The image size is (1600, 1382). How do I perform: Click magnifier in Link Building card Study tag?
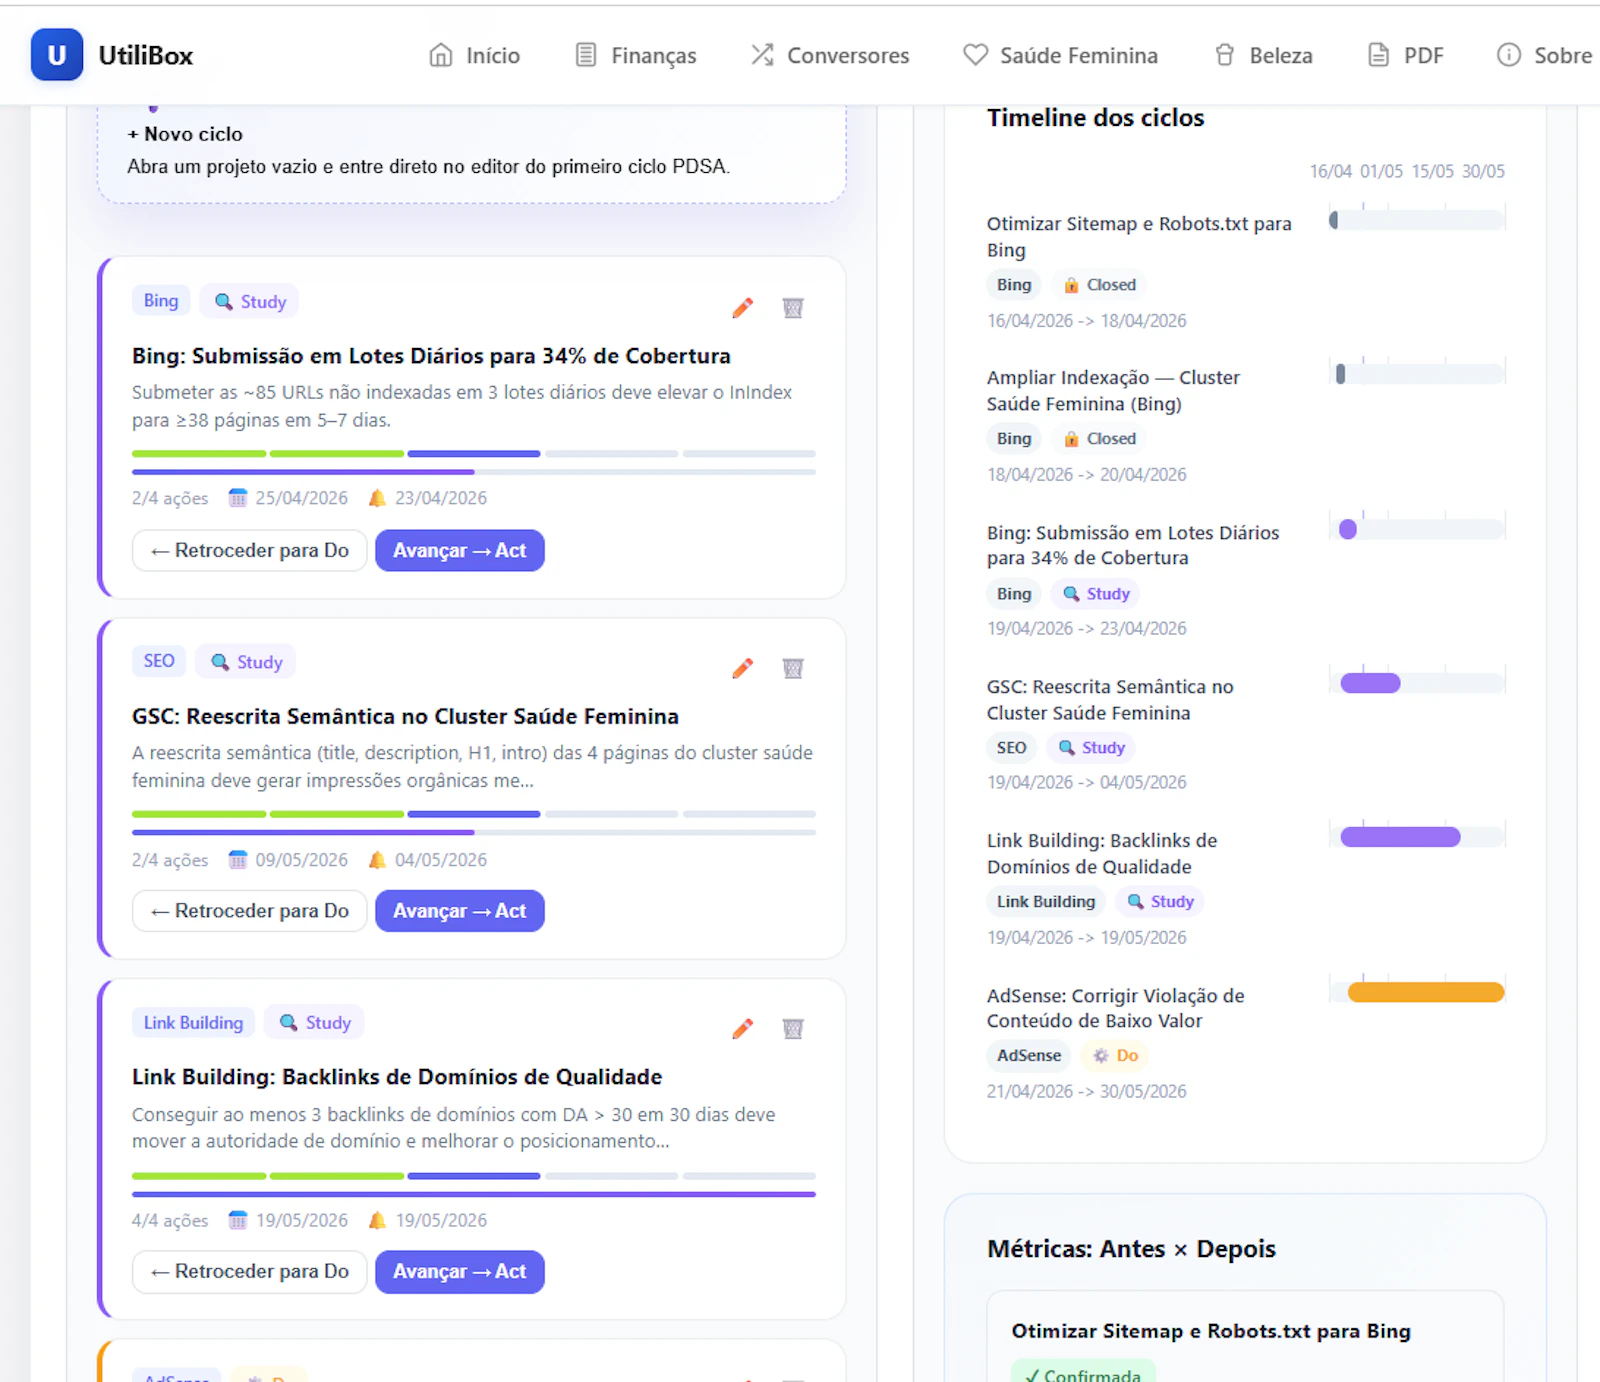pyautogui.click(x=288, y=1022)
